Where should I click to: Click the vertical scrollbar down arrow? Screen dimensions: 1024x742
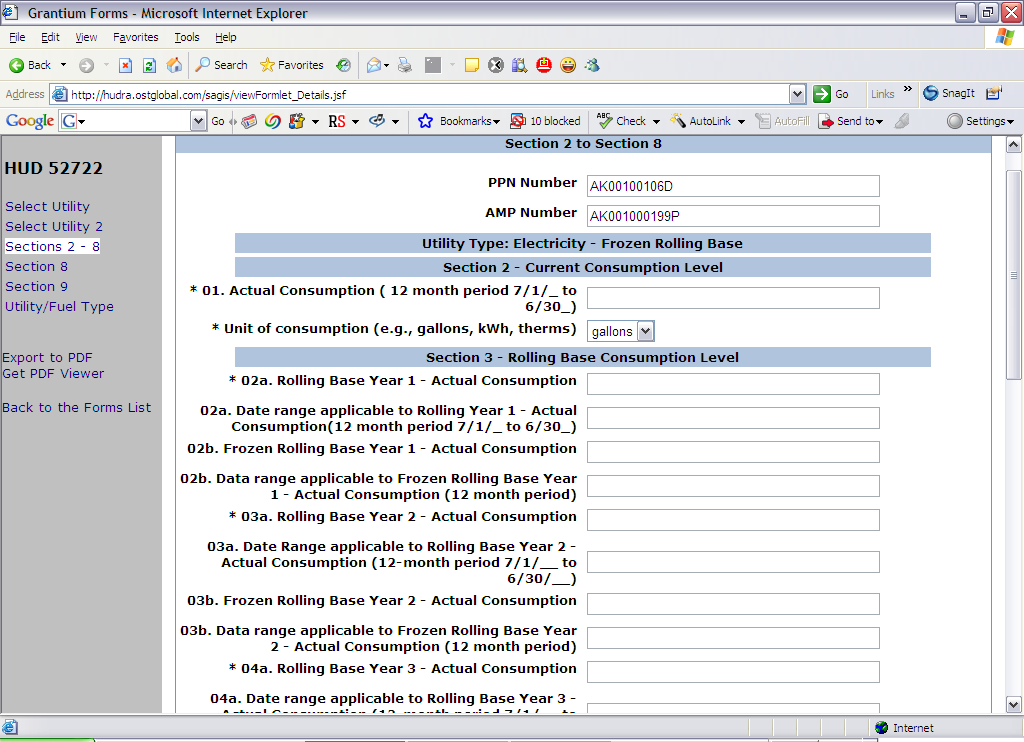(x=1013, y=704)
